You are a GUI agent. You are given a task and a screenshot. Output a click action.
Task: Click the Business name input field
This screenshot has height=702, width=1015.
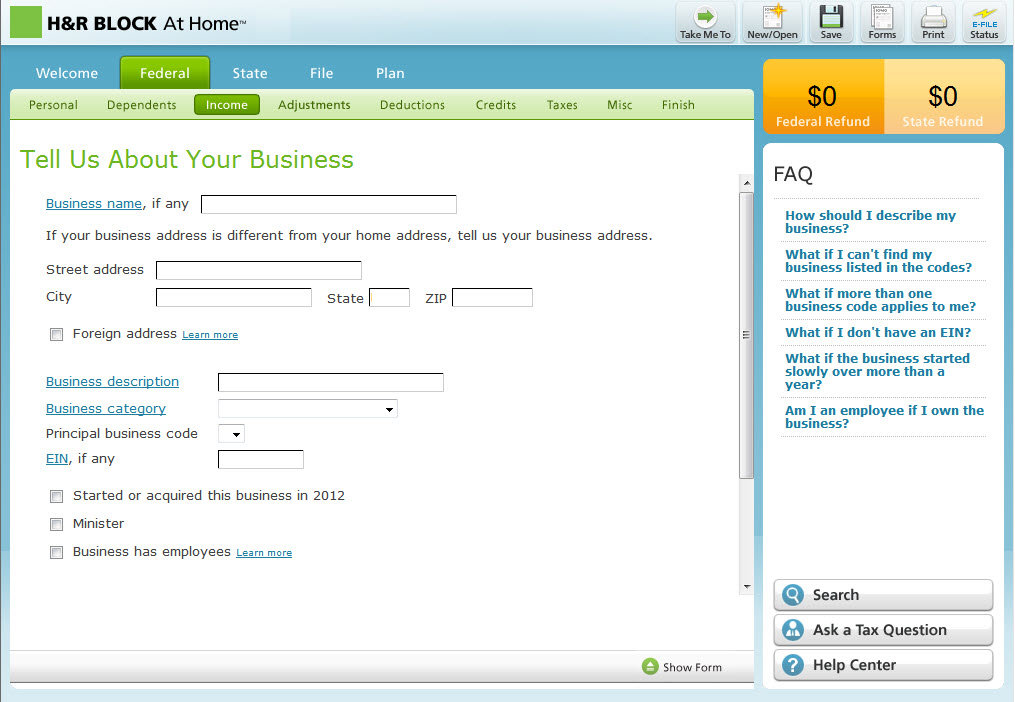point(328,205)
